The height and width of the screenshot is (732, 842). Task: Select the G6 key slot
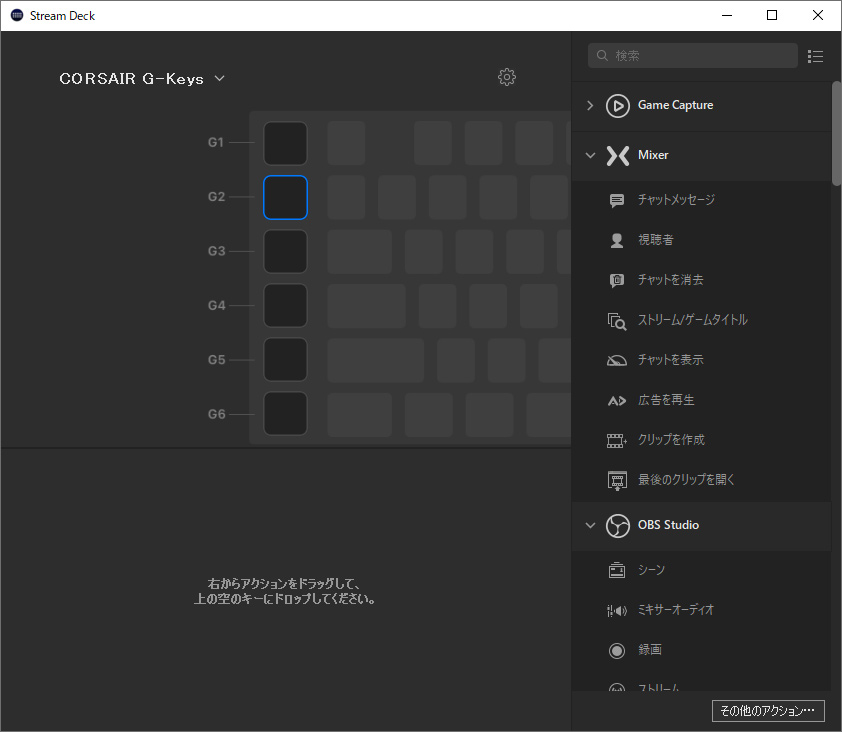(285, 414)
